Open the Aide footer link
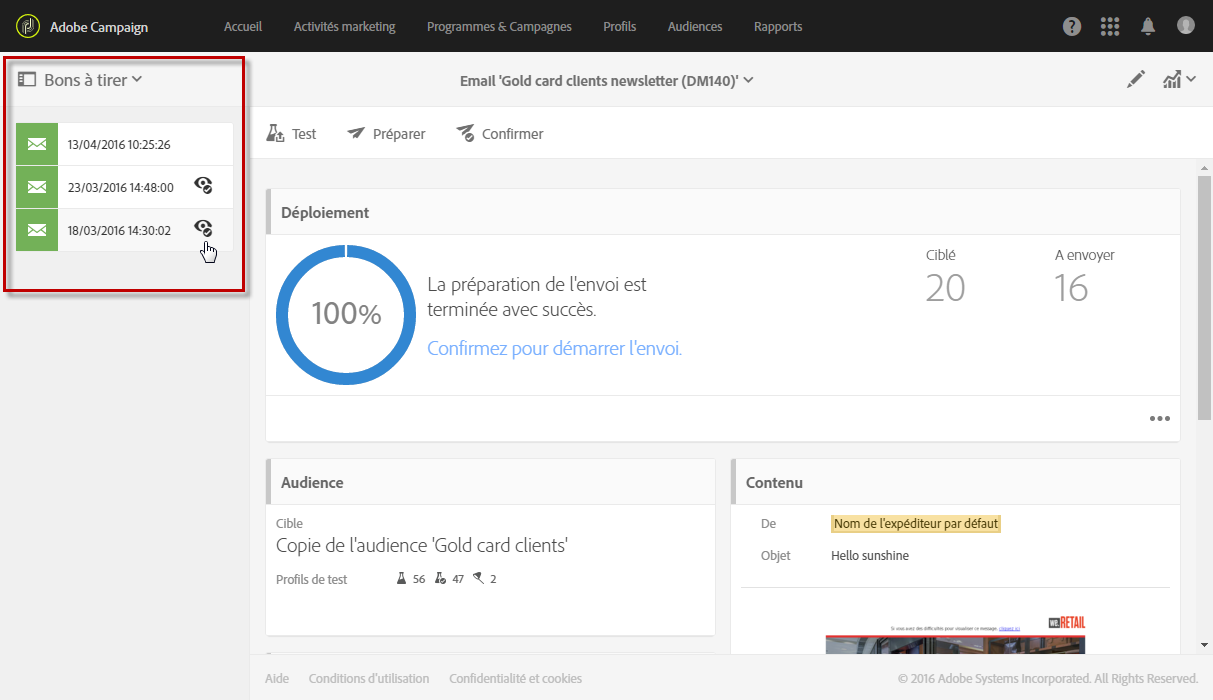Screen dimensions: 1213x700 point(277,678)
